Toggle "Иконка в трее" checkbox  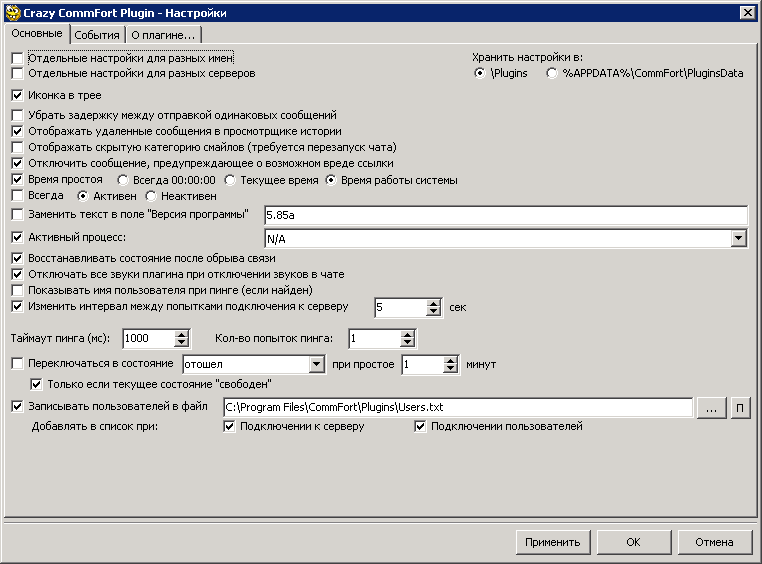16,95
